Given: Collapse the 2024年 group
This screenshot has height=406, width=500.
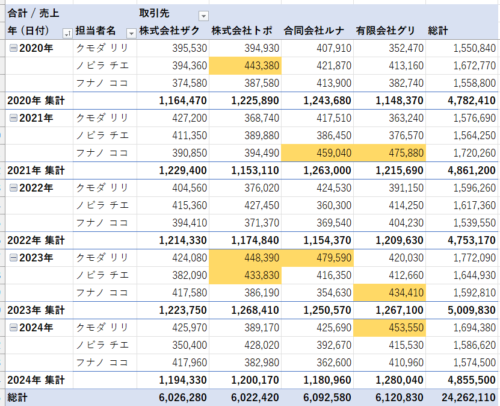Looking at the screenshot, I should 13,328.
